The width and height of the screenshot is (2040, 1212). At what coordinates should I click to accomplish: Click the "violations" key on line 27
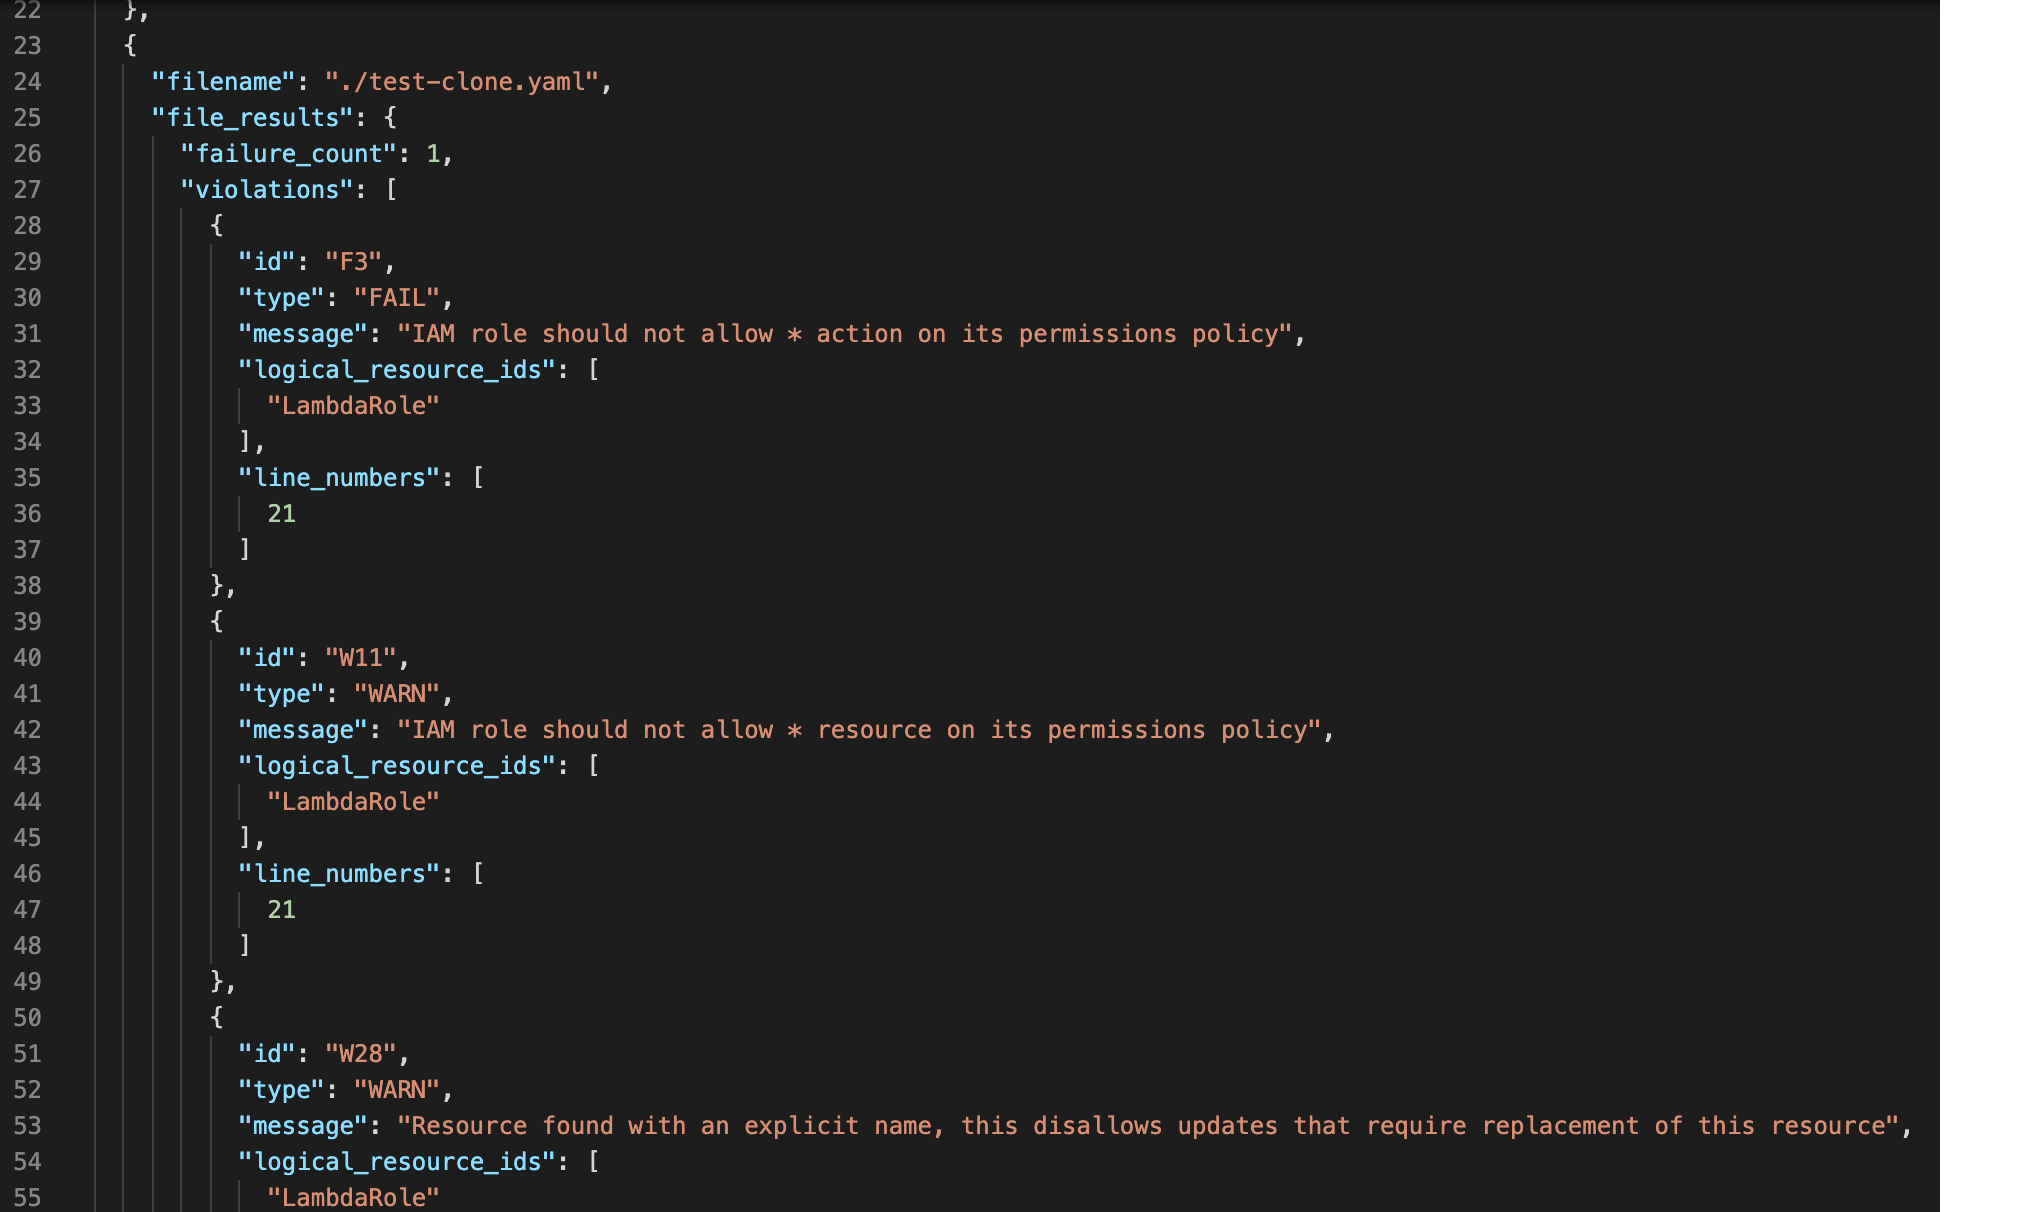[x=266, y=190]
